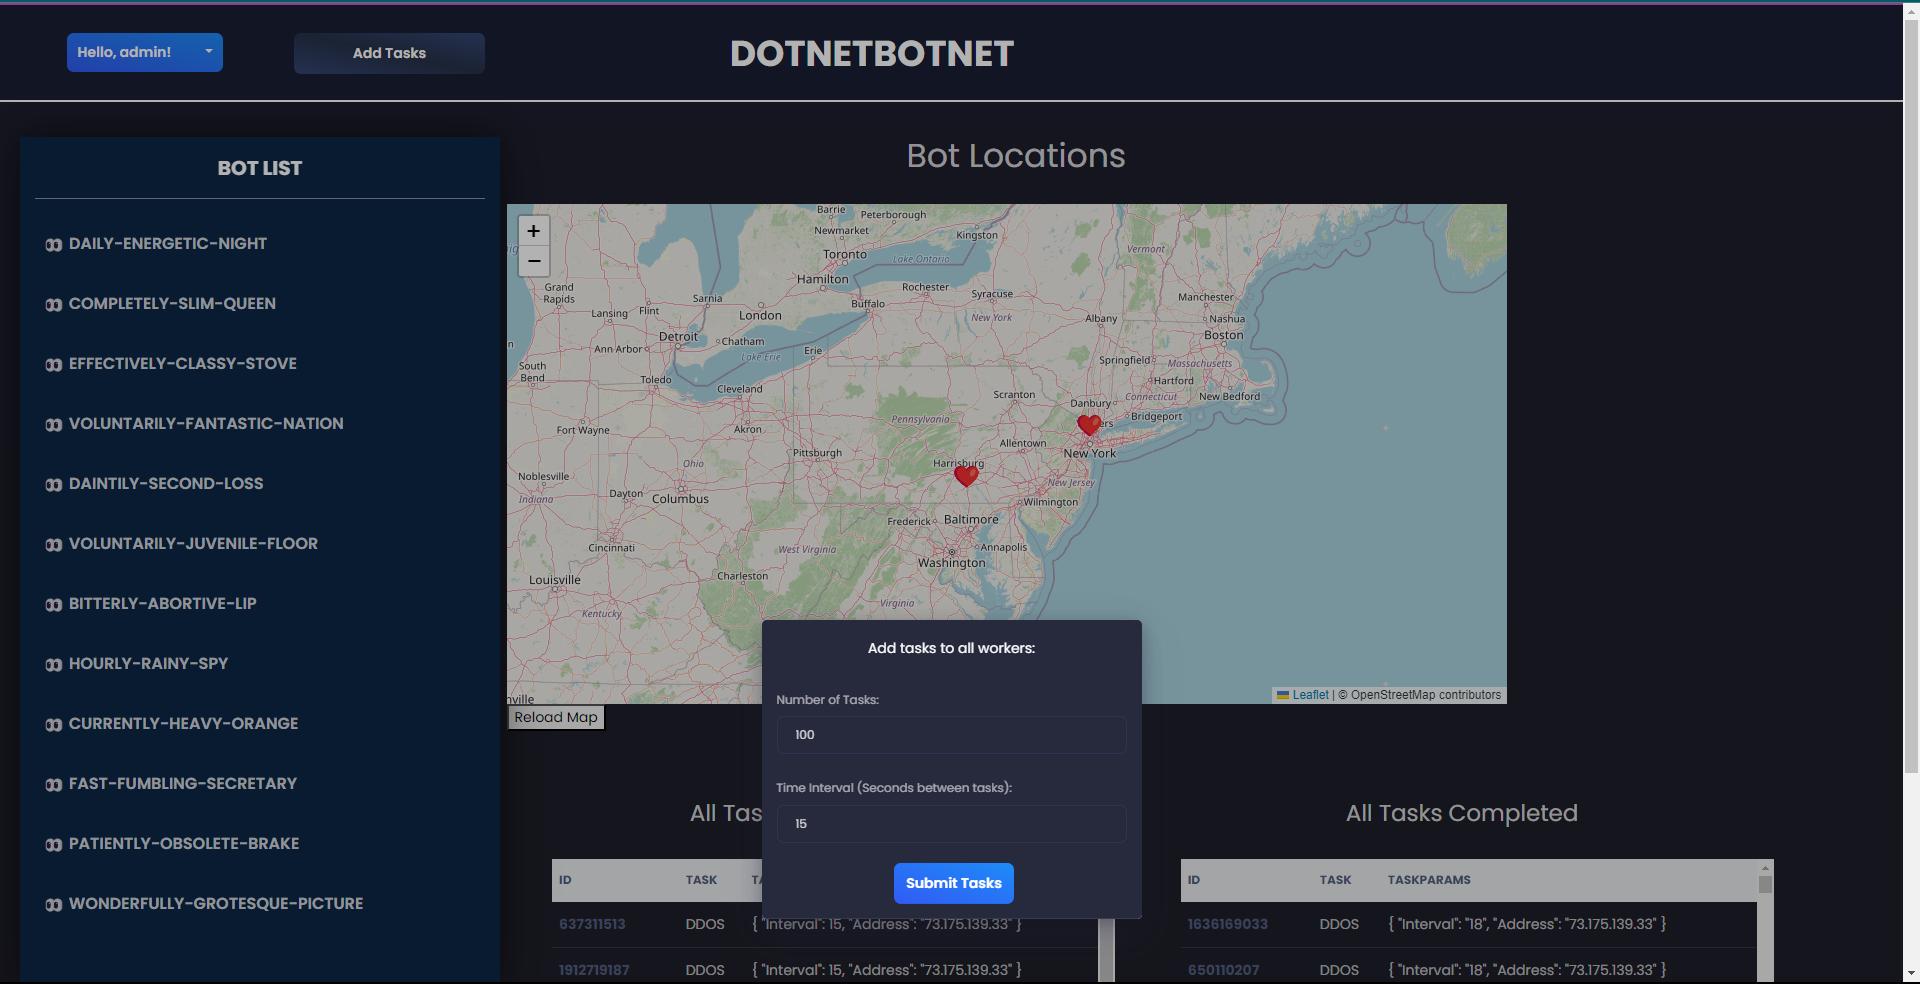Viewport: 1920px width, 984px height.
Task: Click the All Tasks Completed table scrollbar
Action: pyautogui.click(x=1765, y=920)
